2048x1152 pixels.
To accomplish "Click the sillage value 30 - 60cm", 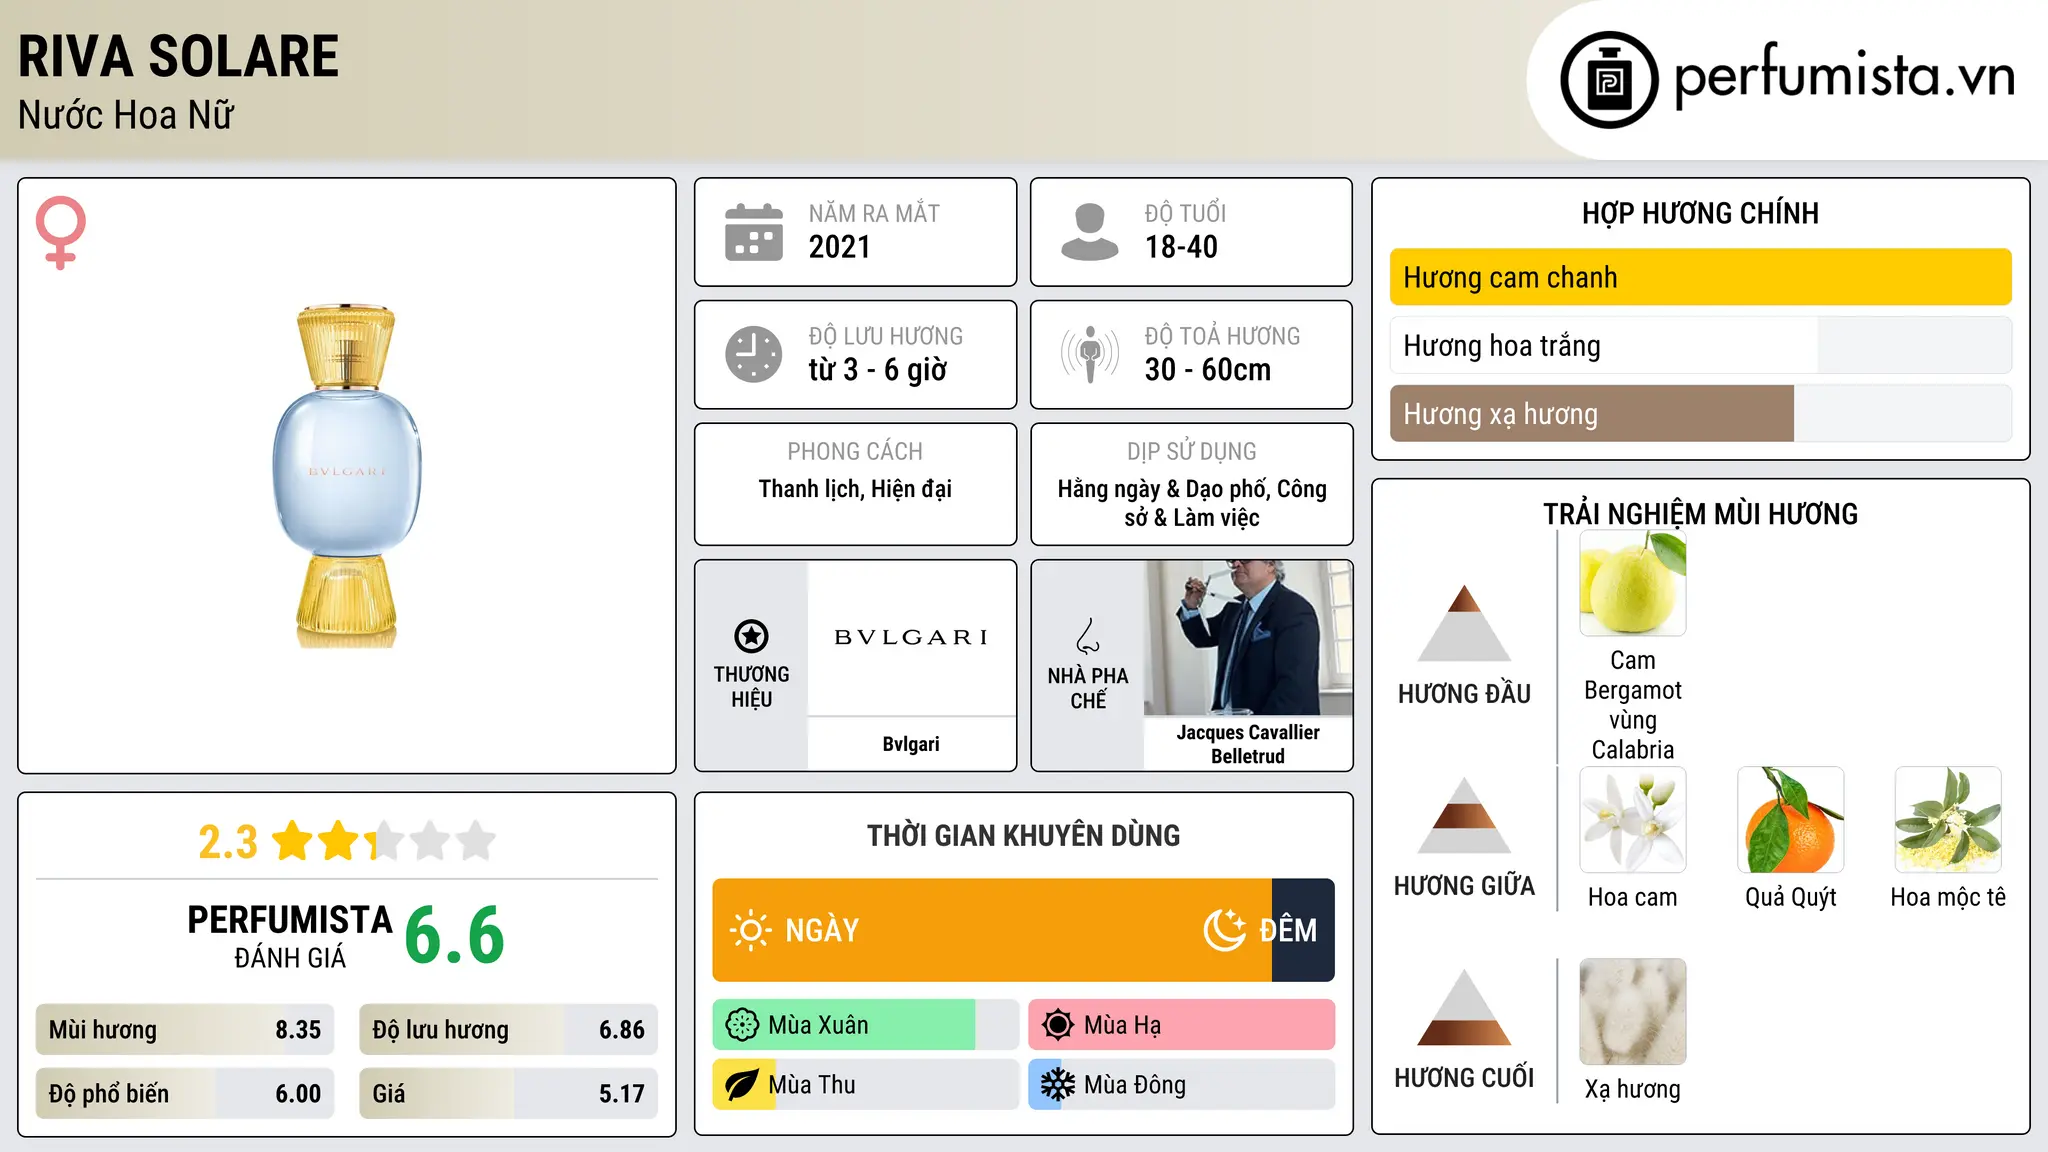I will tap(1208, 370).
